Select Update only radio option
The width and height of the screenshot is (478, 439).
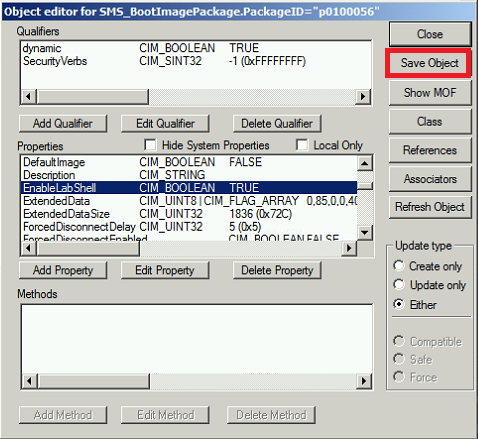tap(399, 285)
